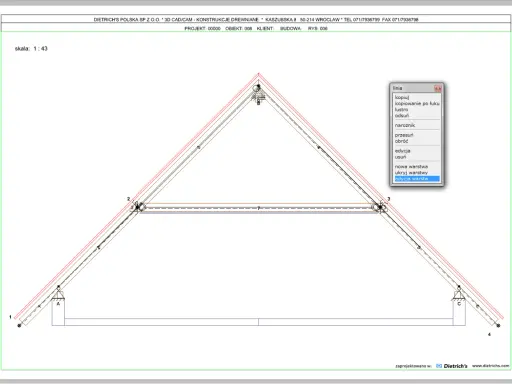Click the Dietrich's logo in footer
512x384 pixels.
pyautogui.click(x=452, y=366)
